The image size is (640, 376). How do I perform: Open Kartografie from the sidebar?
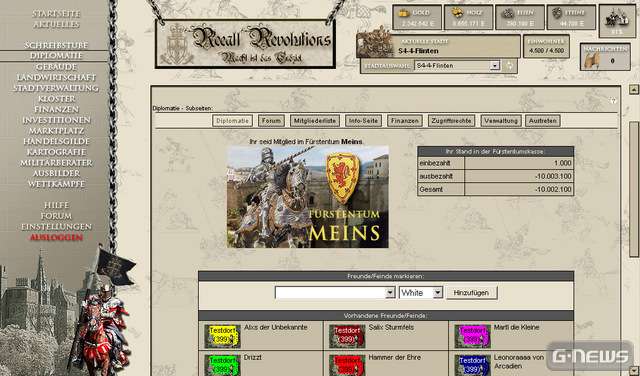pyautogui.click(x=56, y=152)
